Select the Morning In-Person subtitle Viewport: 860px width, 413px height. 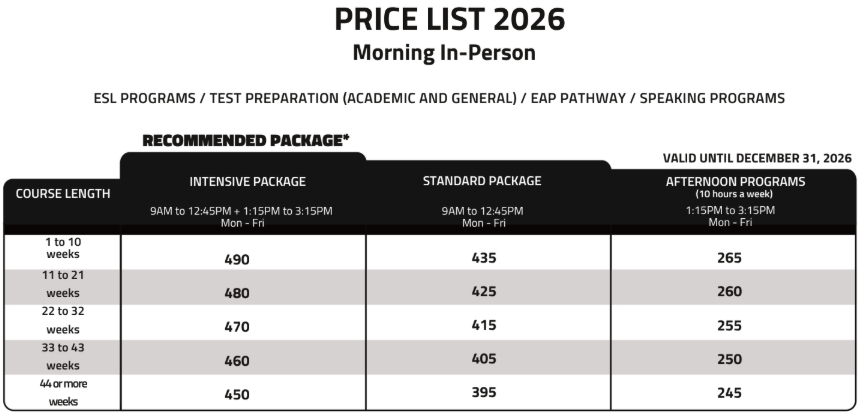tap(443, 53)
